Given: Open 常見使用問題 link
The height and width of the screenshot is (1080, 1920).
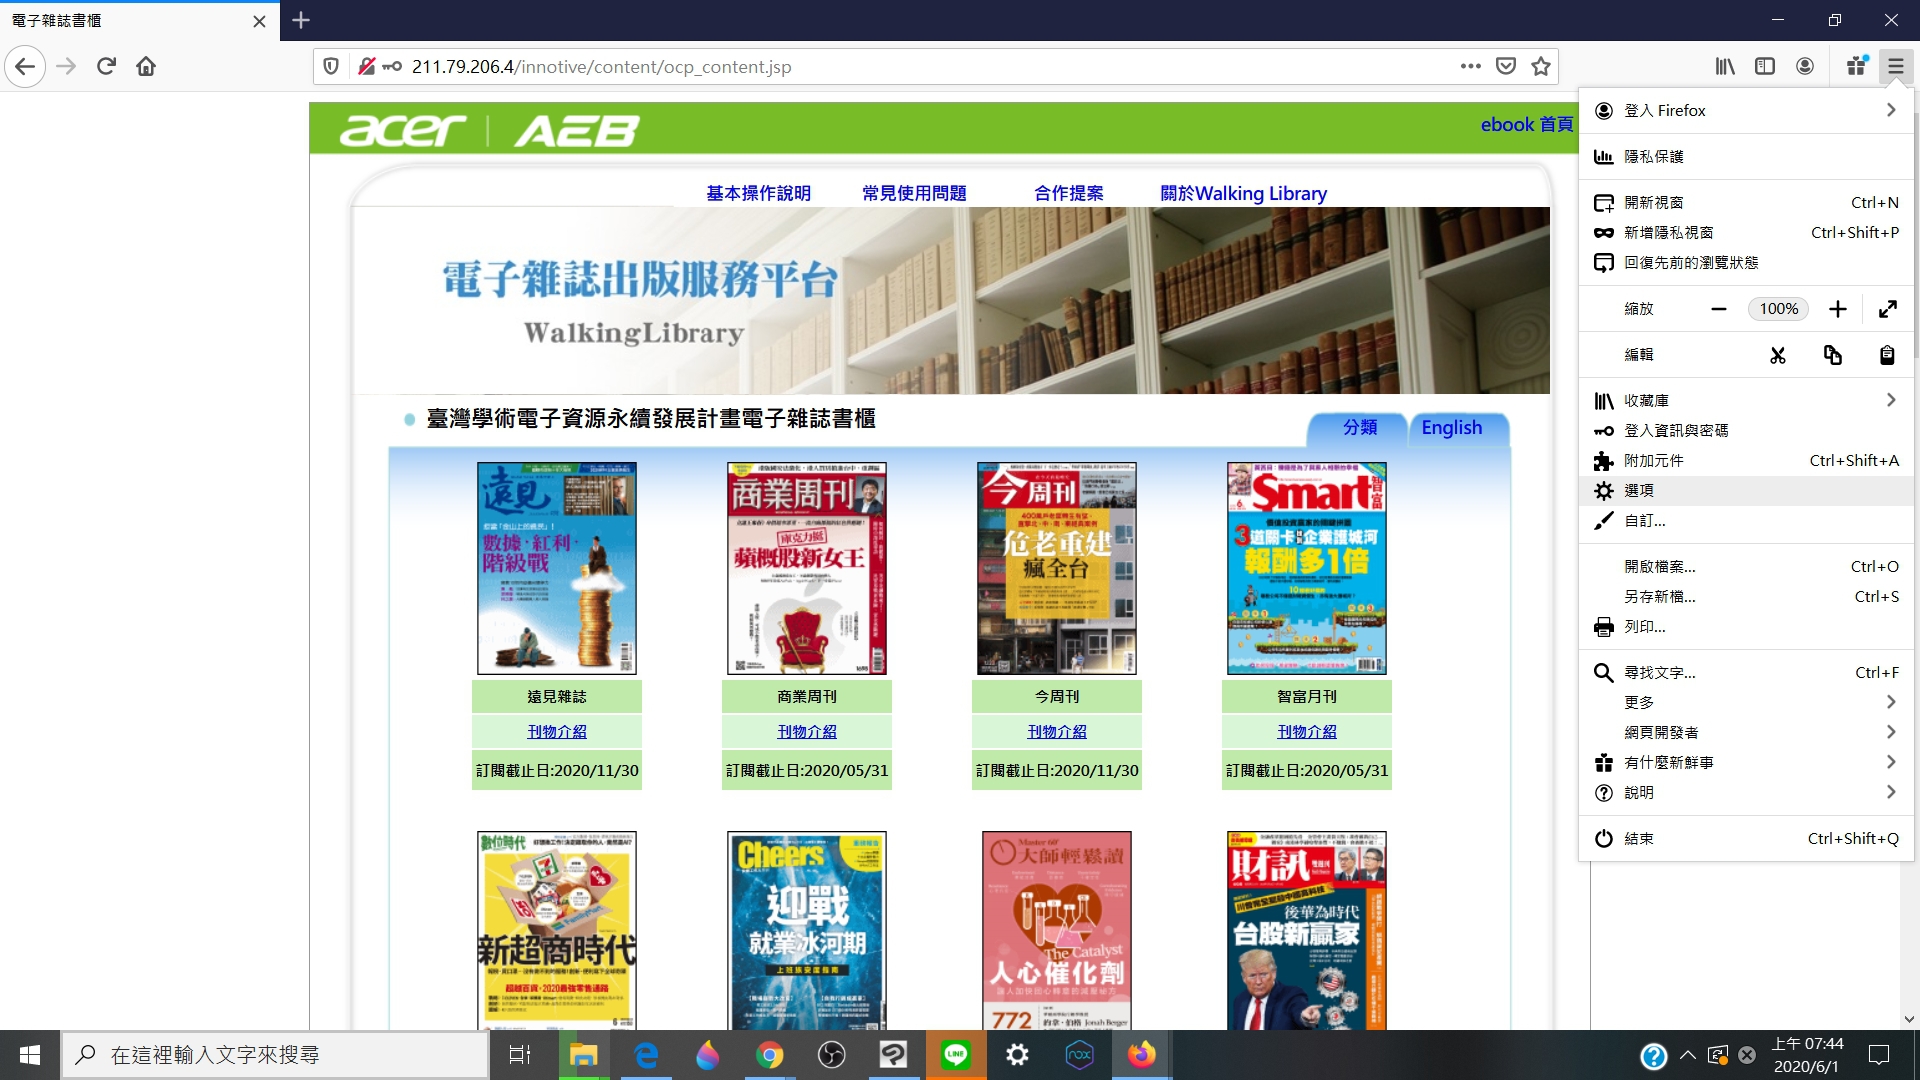Looking at the screenshot, I should coord(914,193).
